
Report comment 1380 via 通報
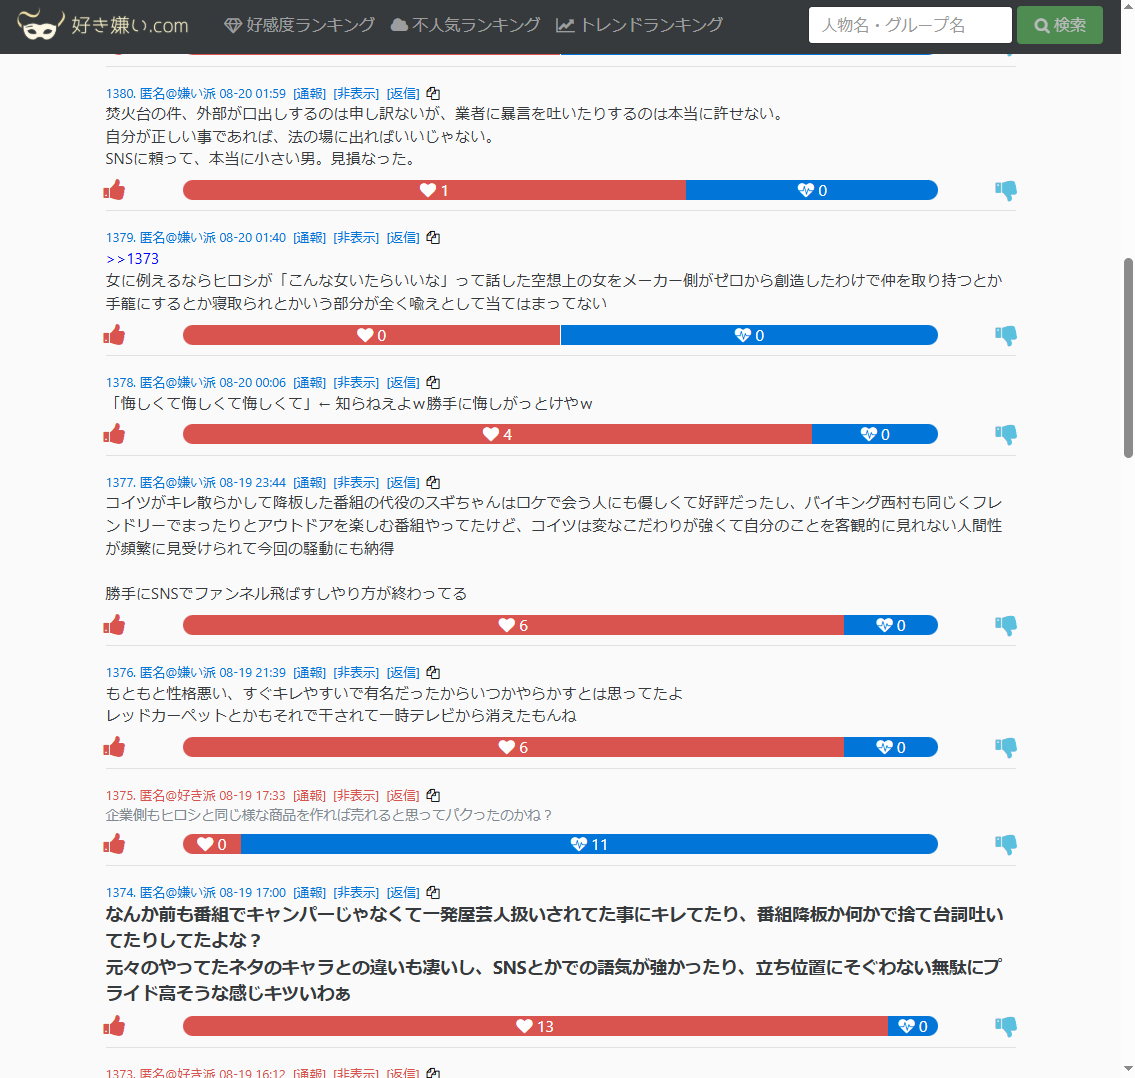point(310,93)
